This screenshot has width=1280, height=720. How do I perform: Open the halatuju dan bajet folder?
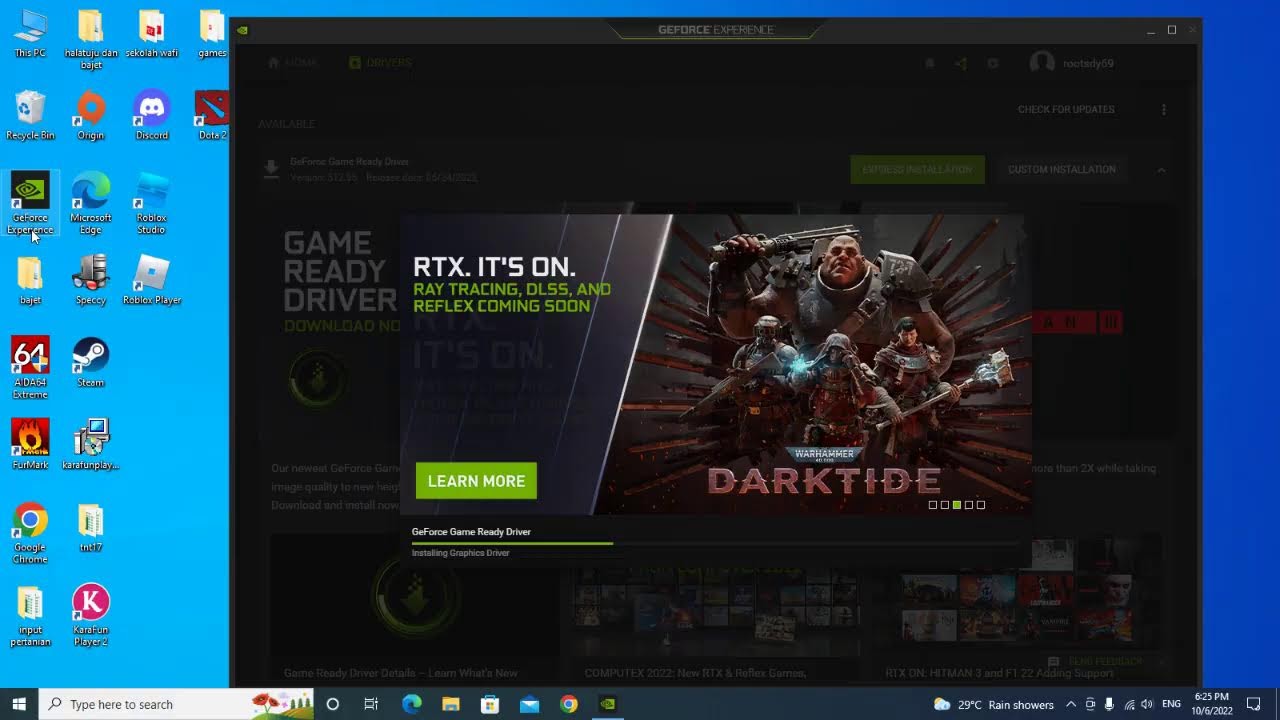[x=91, y=40]
